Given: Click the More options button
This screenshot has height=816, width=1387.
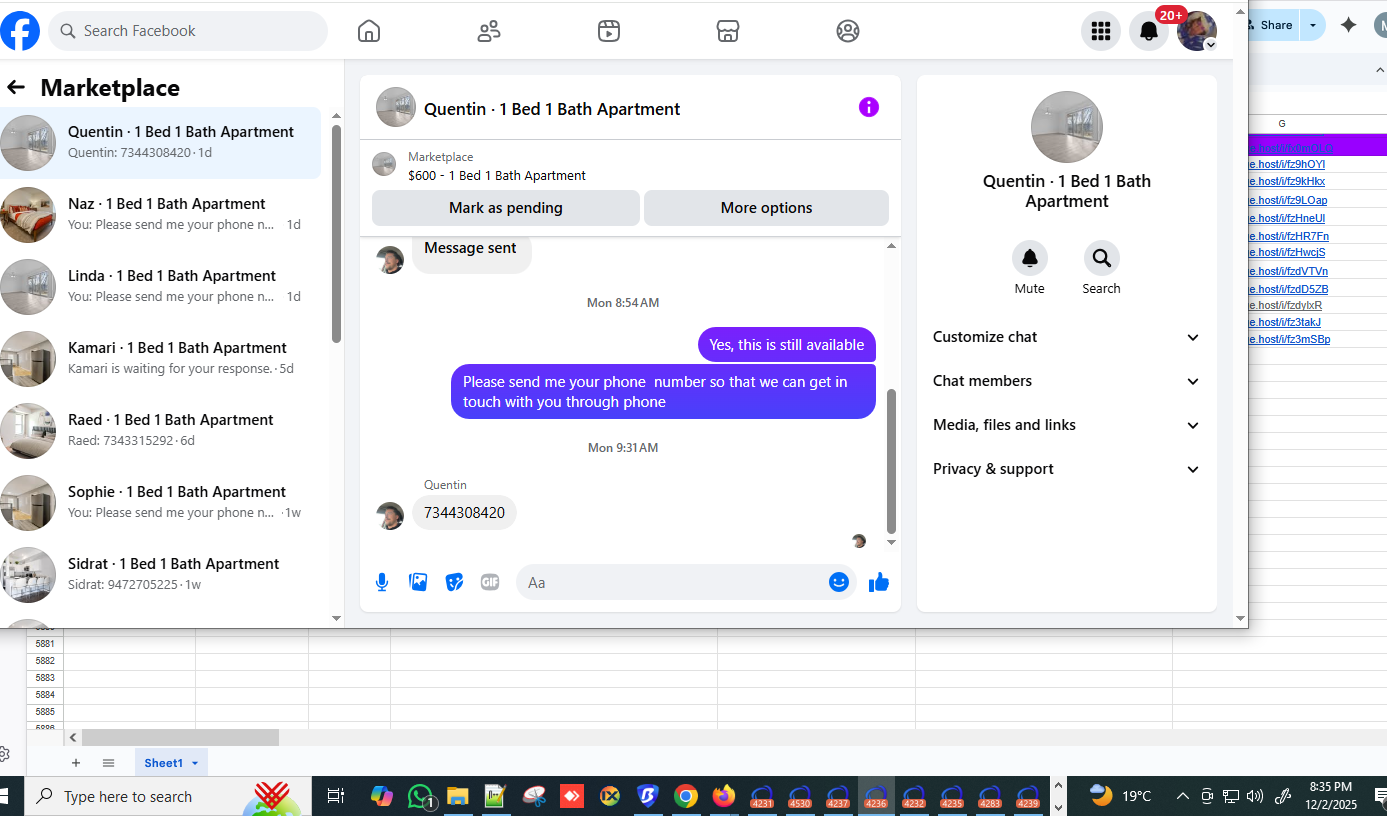Looking at the screenshot, I should click(x=766, y=208).
